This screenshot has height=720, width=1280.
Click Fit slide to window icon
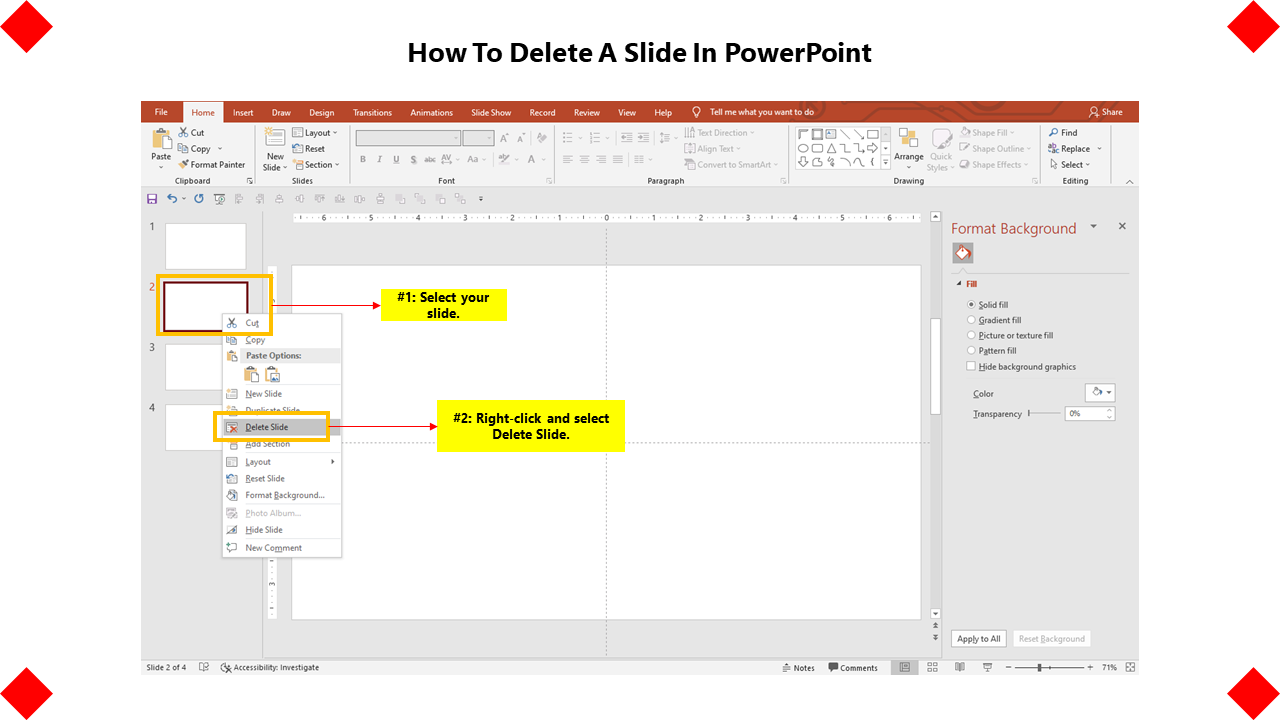[x=1131, y=667]
